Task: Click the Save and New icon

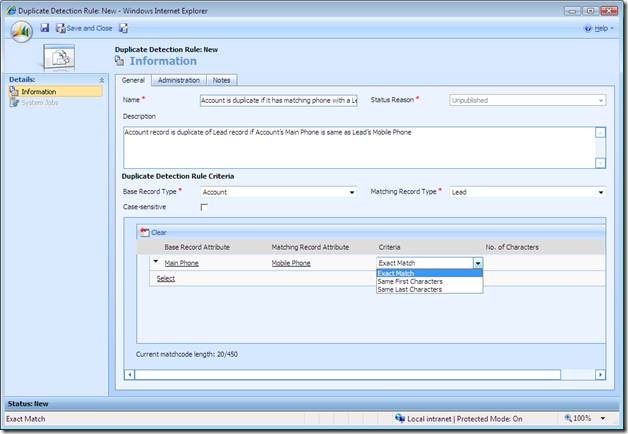Action: (124, 28)
